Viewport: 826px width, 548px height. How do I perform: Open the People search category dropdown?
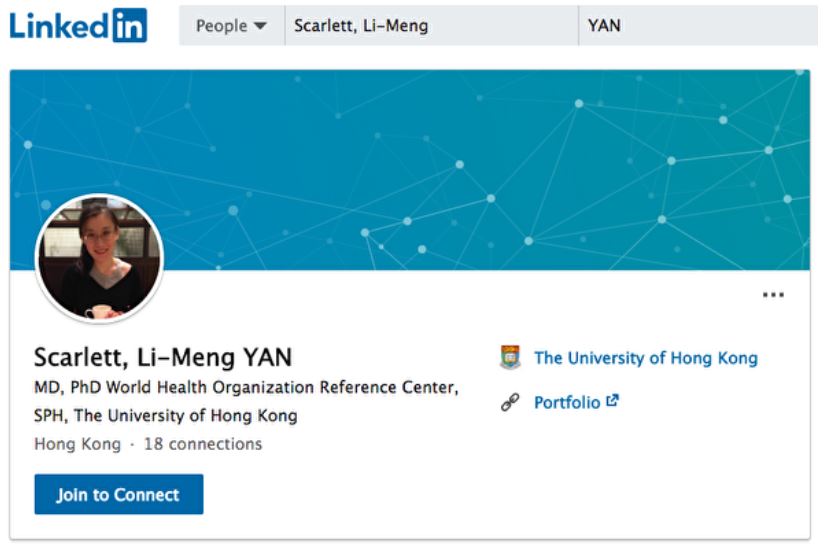pyautogui.click(x=232, y=25)
